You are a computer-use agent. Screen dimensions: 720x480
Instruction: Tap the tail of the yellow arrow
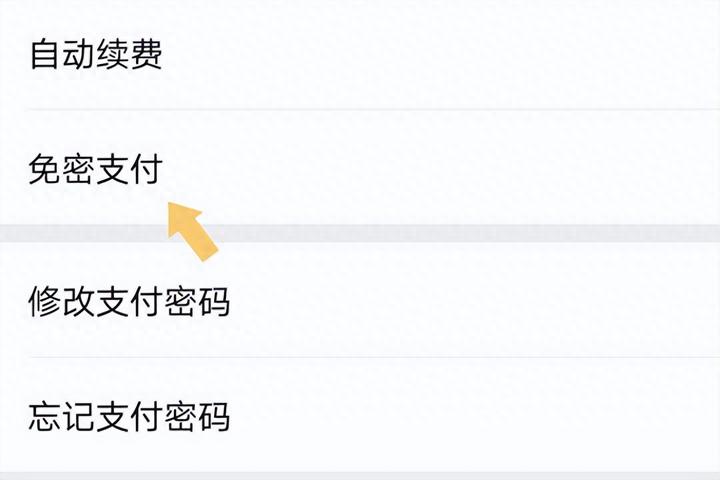(x=208, y=250)
